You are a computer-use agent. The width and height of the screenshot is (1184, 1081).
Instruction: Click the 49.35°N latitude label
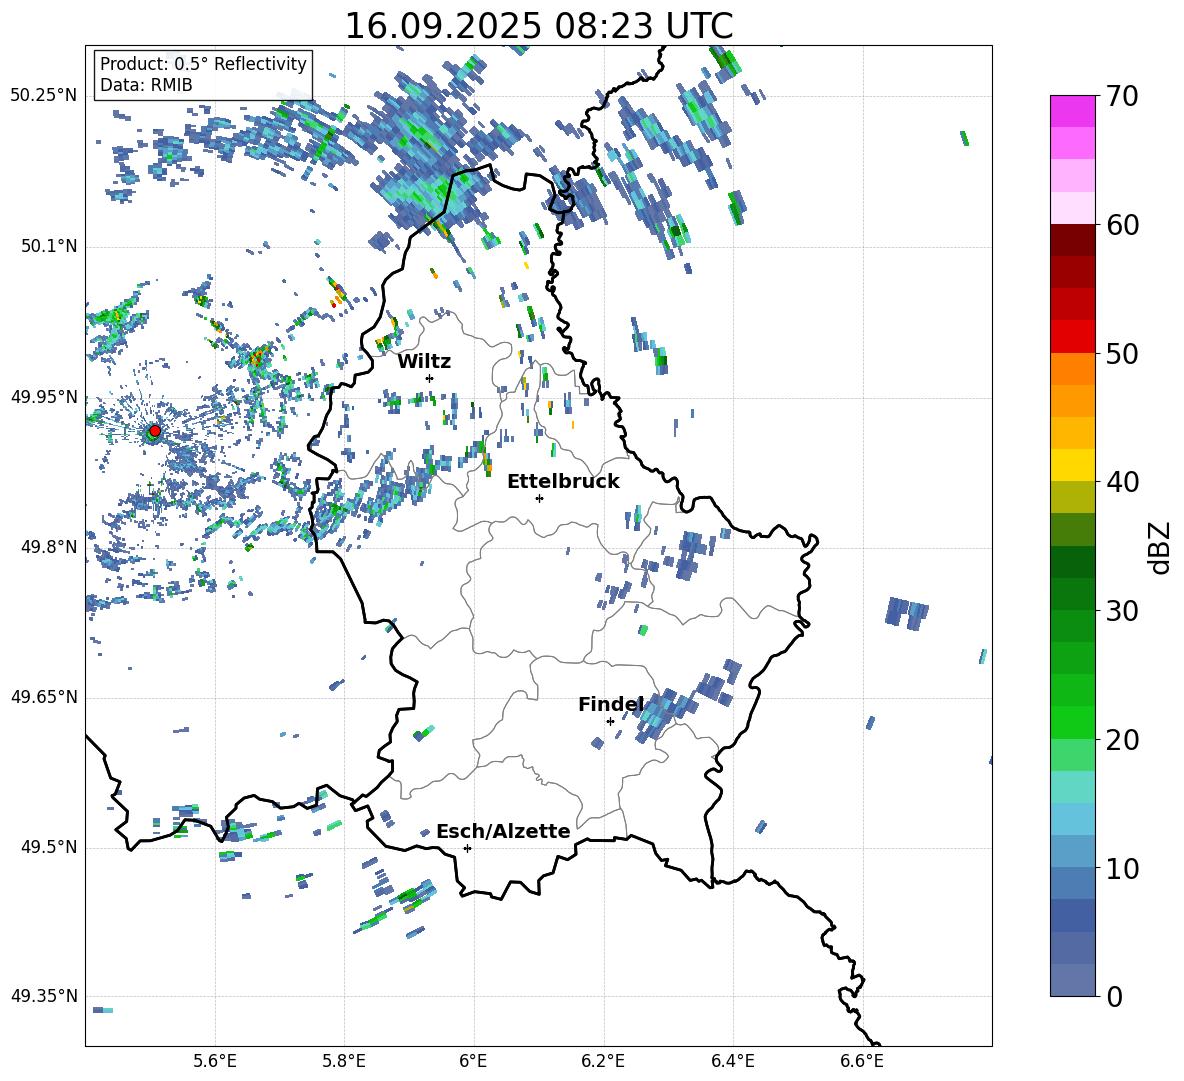(44, 996)
